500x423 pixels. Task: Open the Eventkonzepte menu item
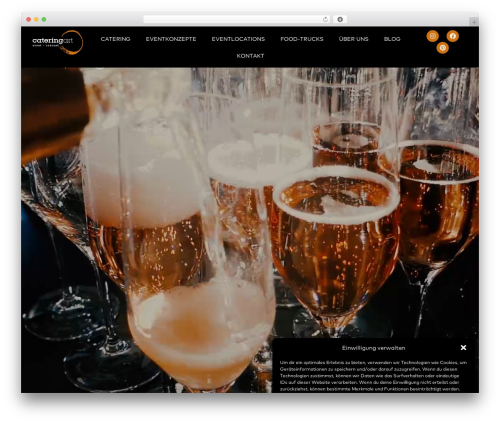click(x=171, y=39)
